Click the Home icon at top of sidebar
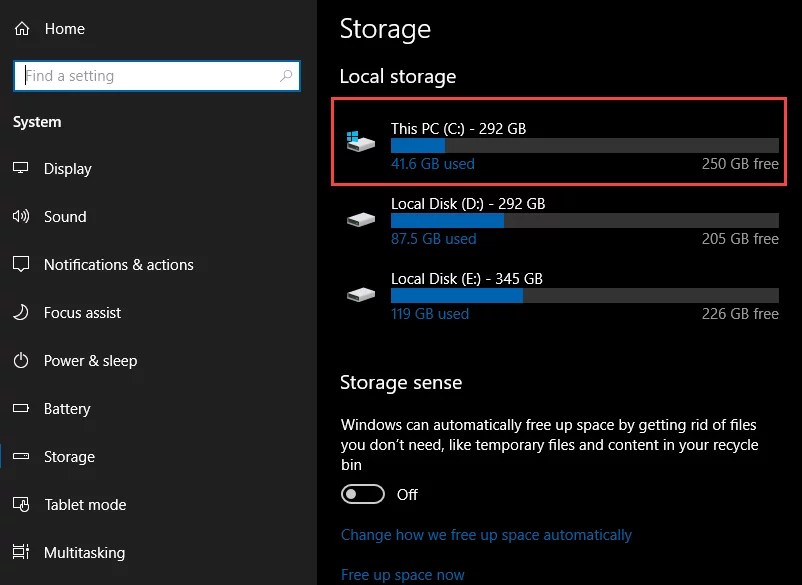The height and width of the screenshot is (585, 802). pyautogui.click(x=20, y=29)
